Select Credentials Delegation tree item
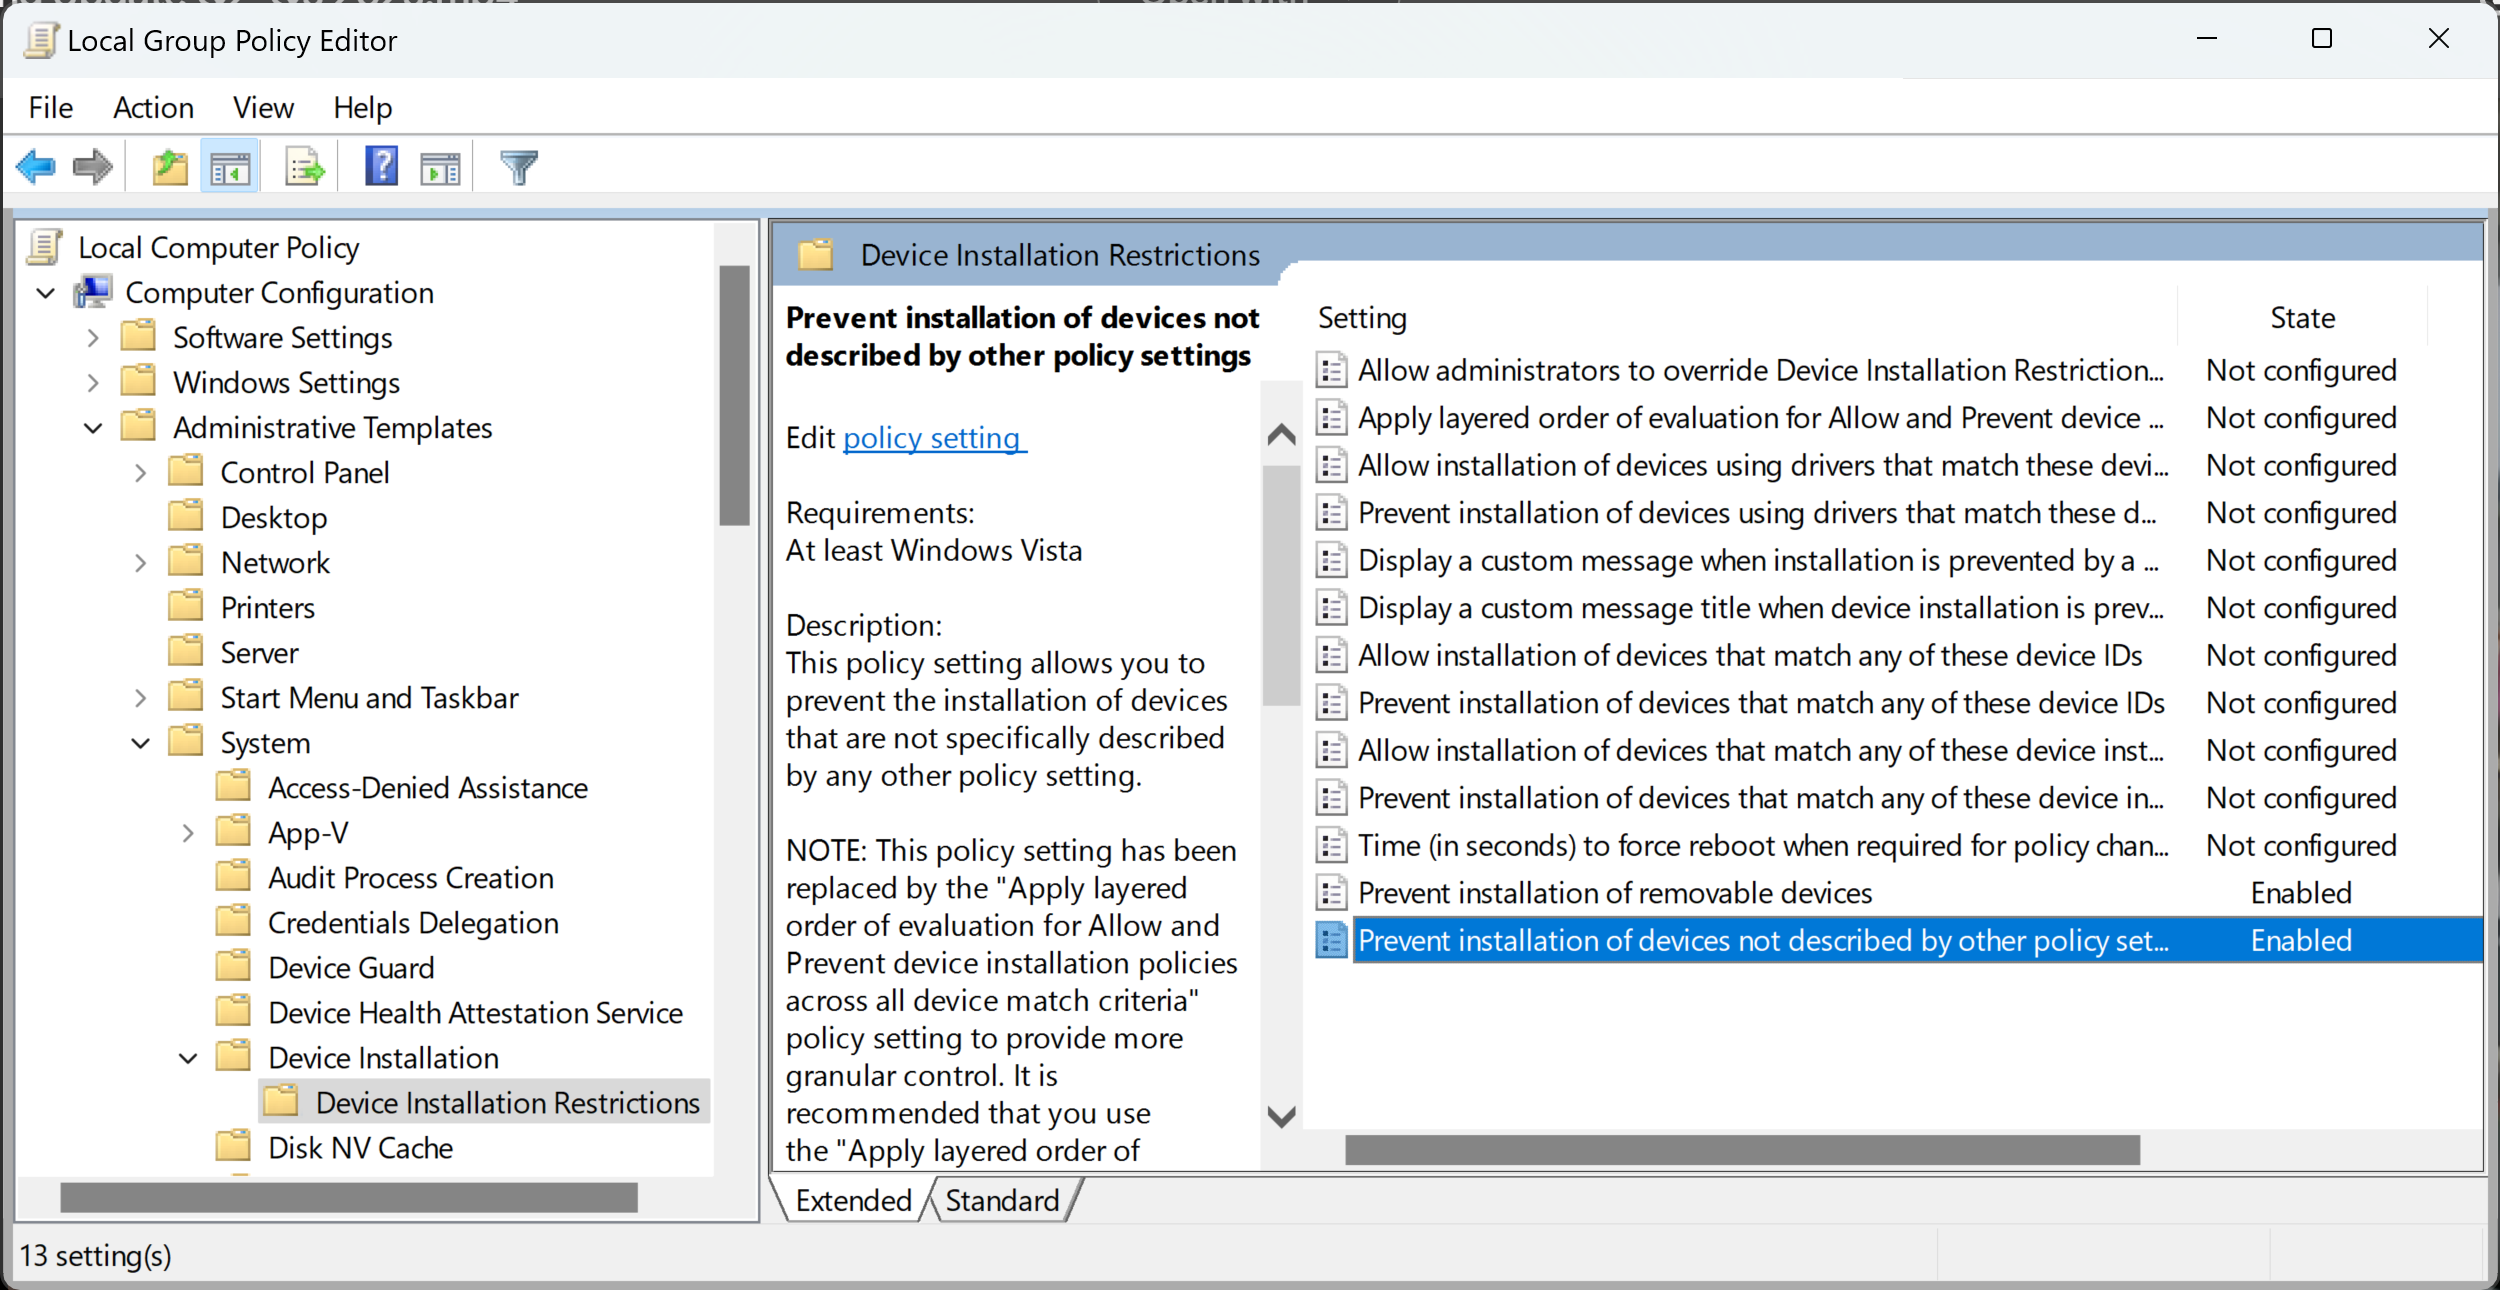2500x1290 pixels. [413, 923]
